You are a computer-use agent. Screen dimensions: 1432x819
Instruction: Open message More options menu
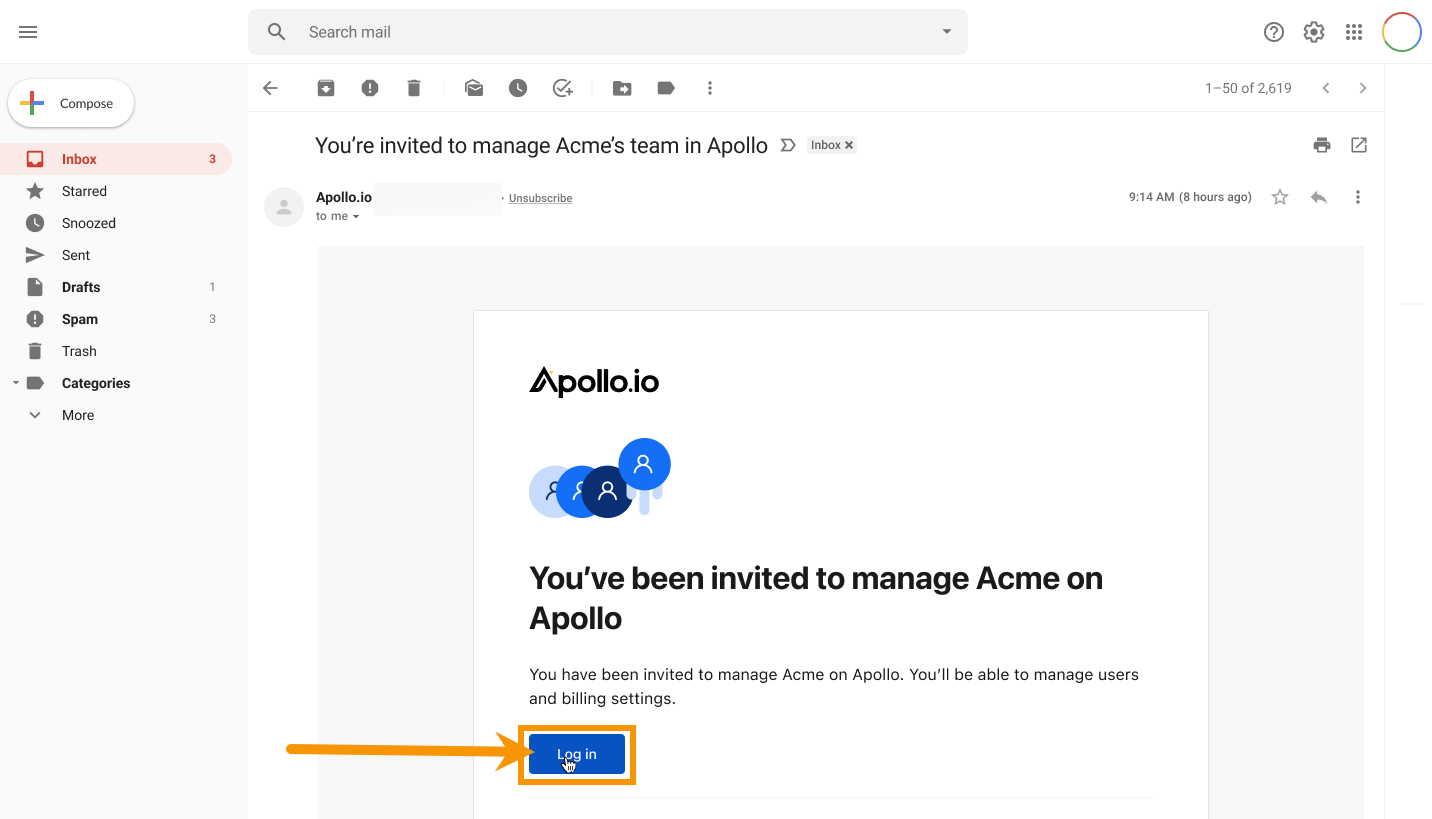1358,197
